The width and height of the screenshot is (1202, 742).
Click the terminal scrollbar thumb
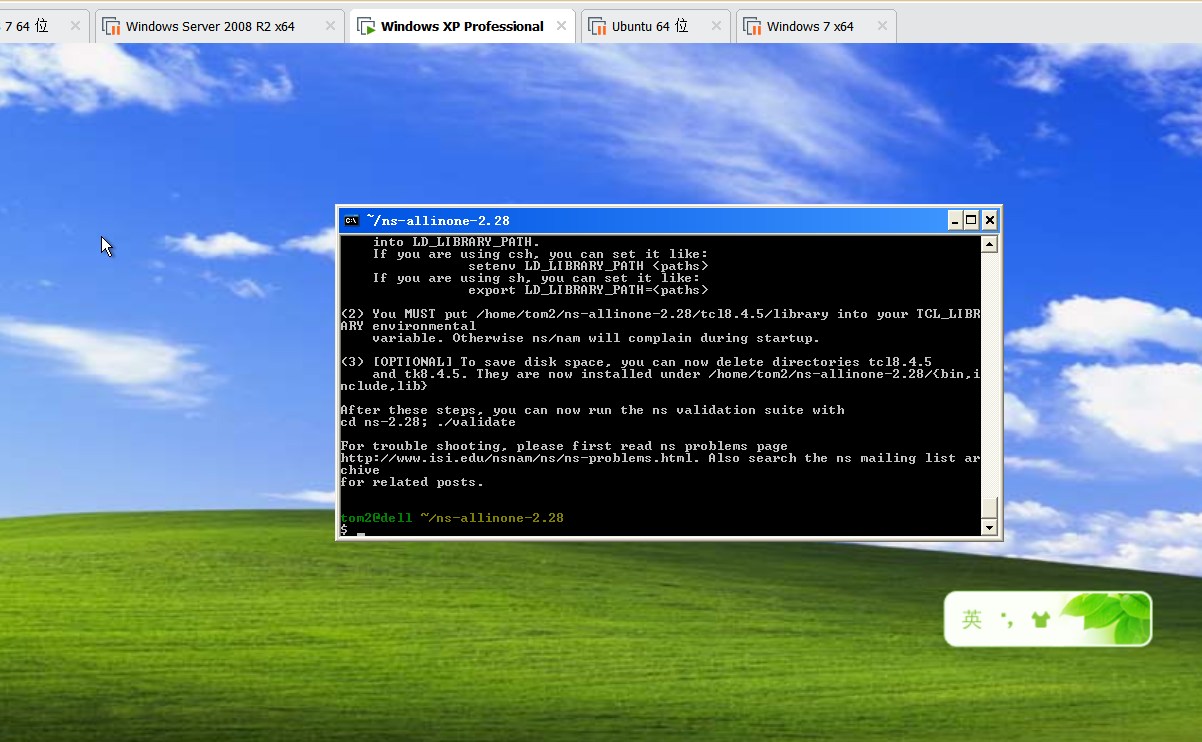[x=989, y=508]
